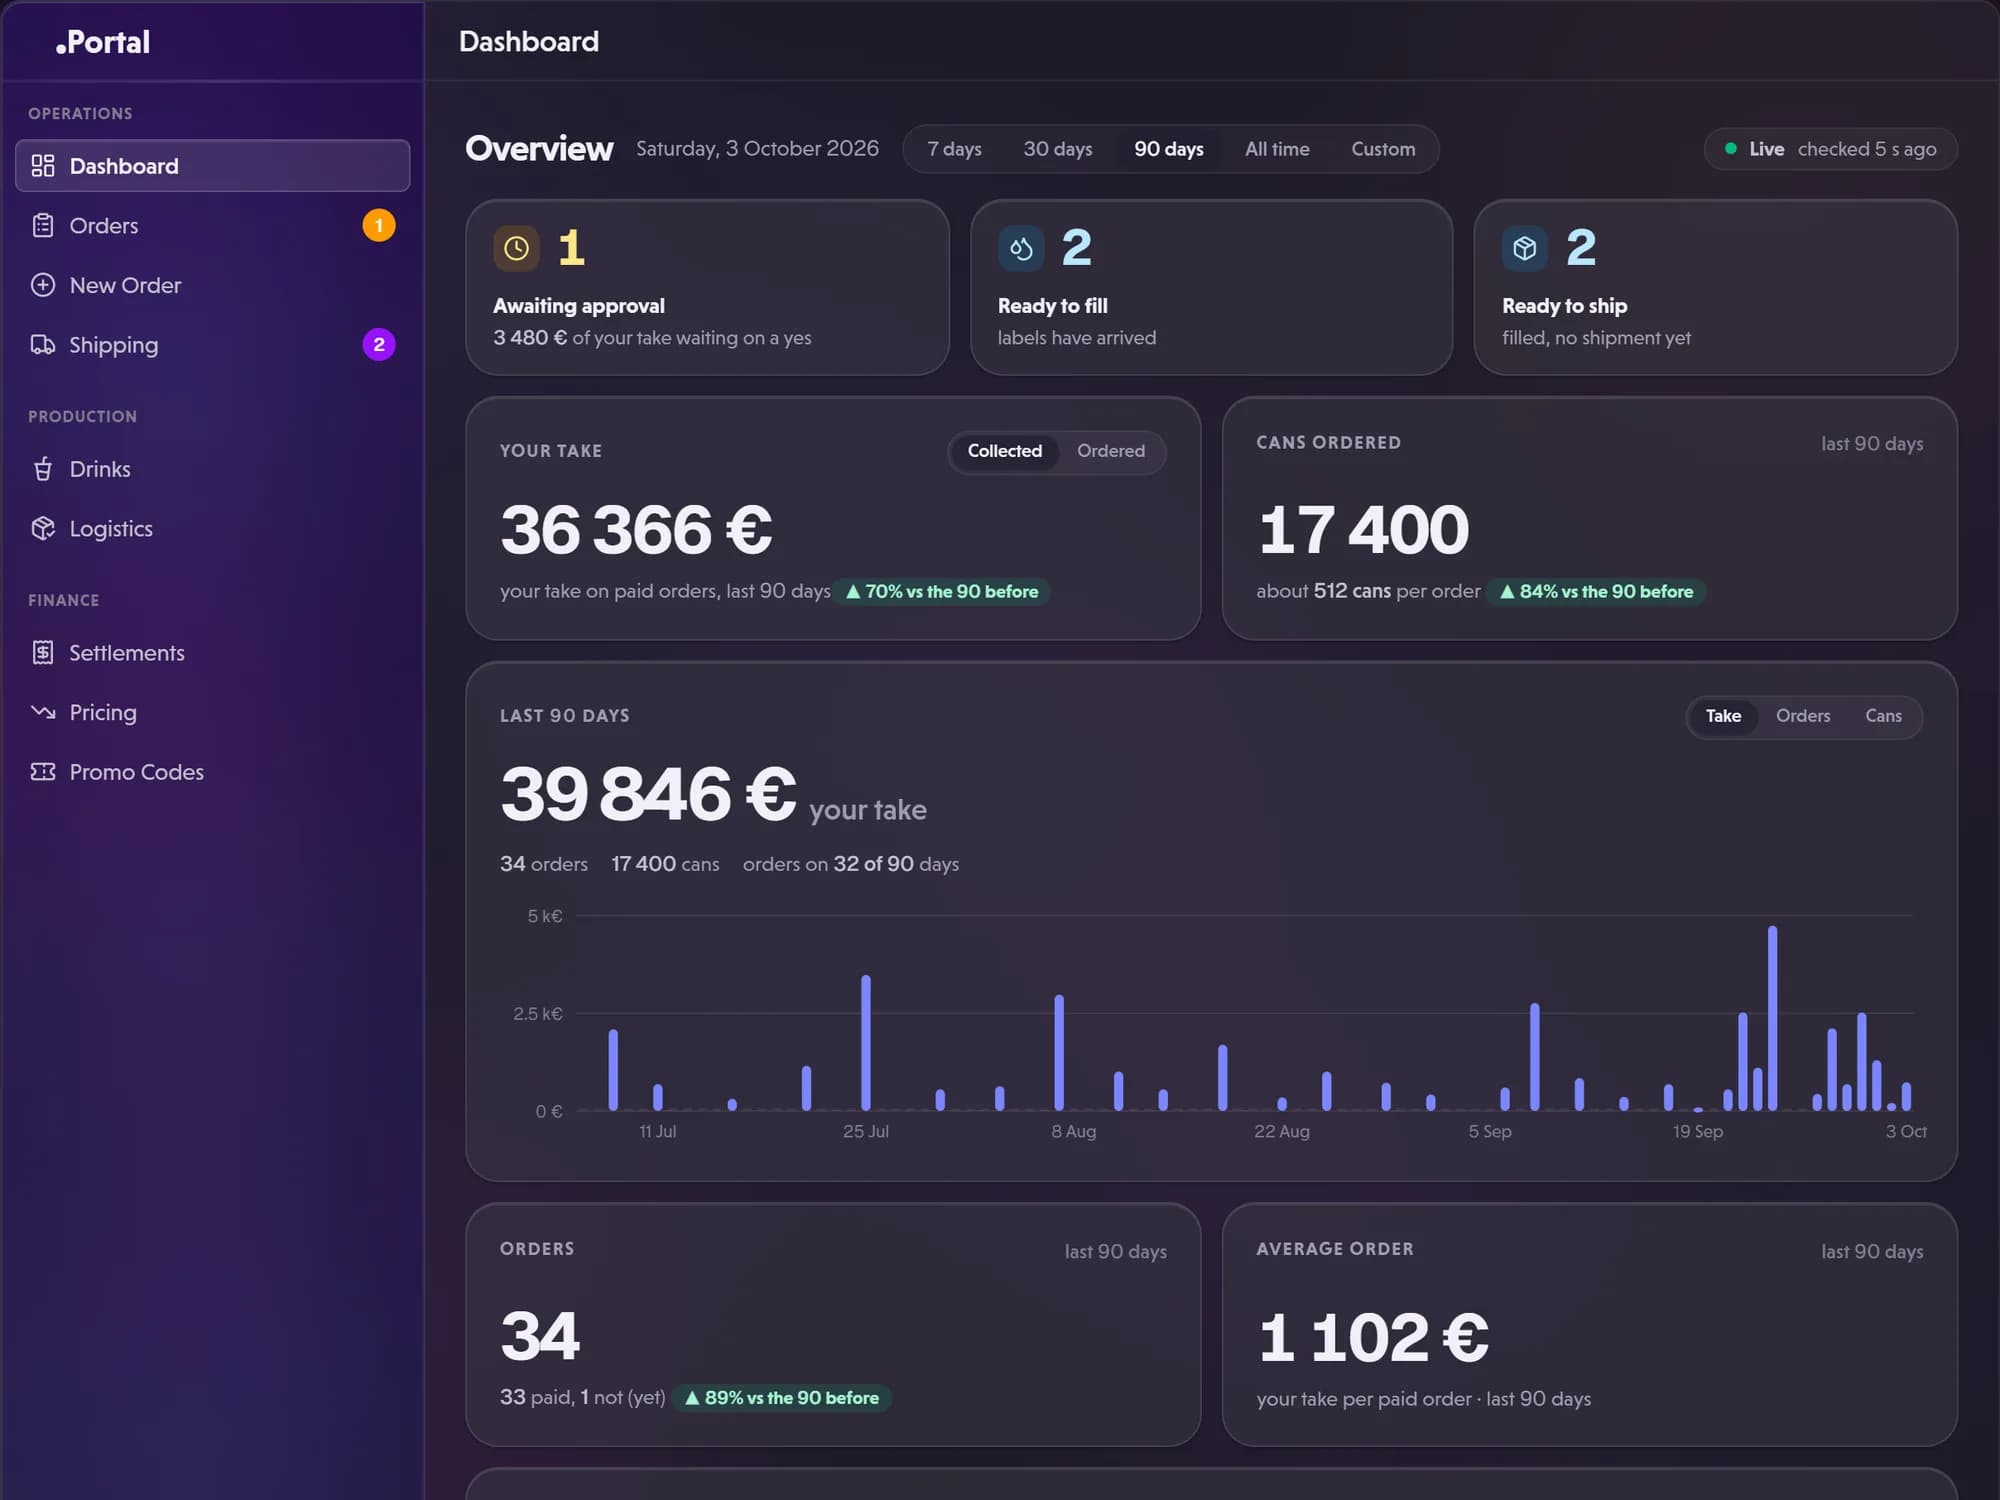Click the purple Shipping badge showing 2
This screenshot has height=1500, width=2000.
pos(379,345)
